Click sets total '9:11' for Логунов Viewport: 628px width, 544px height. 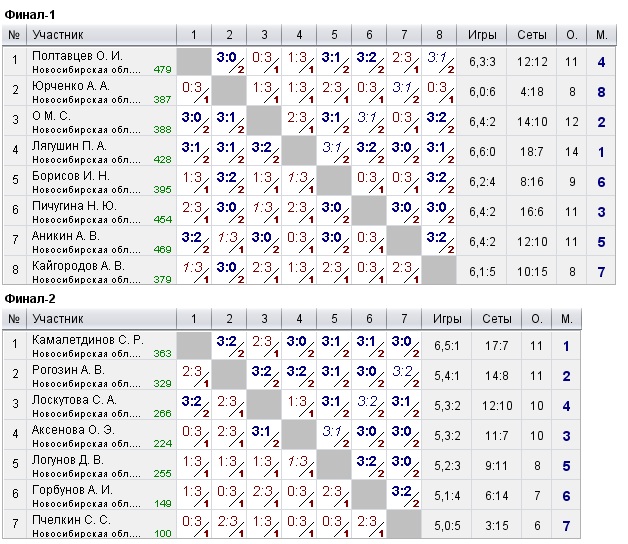pyautogui.click(x=497, y=466)
